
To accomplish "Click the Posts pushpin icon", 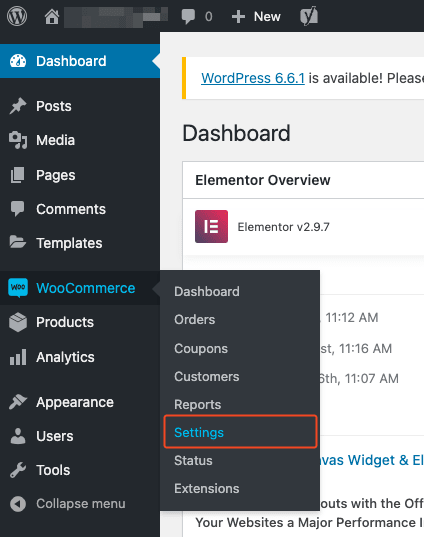I will coord(18,106).
